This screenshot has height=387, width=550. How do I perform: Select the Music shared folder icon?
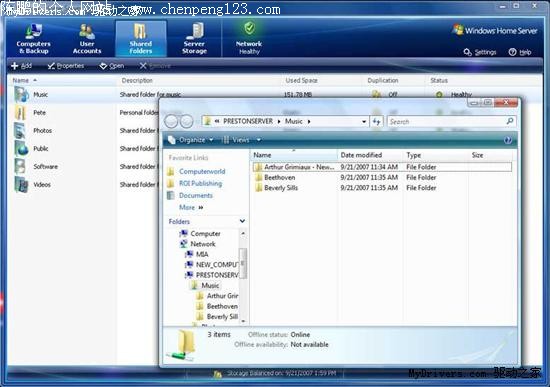point(21,94)
